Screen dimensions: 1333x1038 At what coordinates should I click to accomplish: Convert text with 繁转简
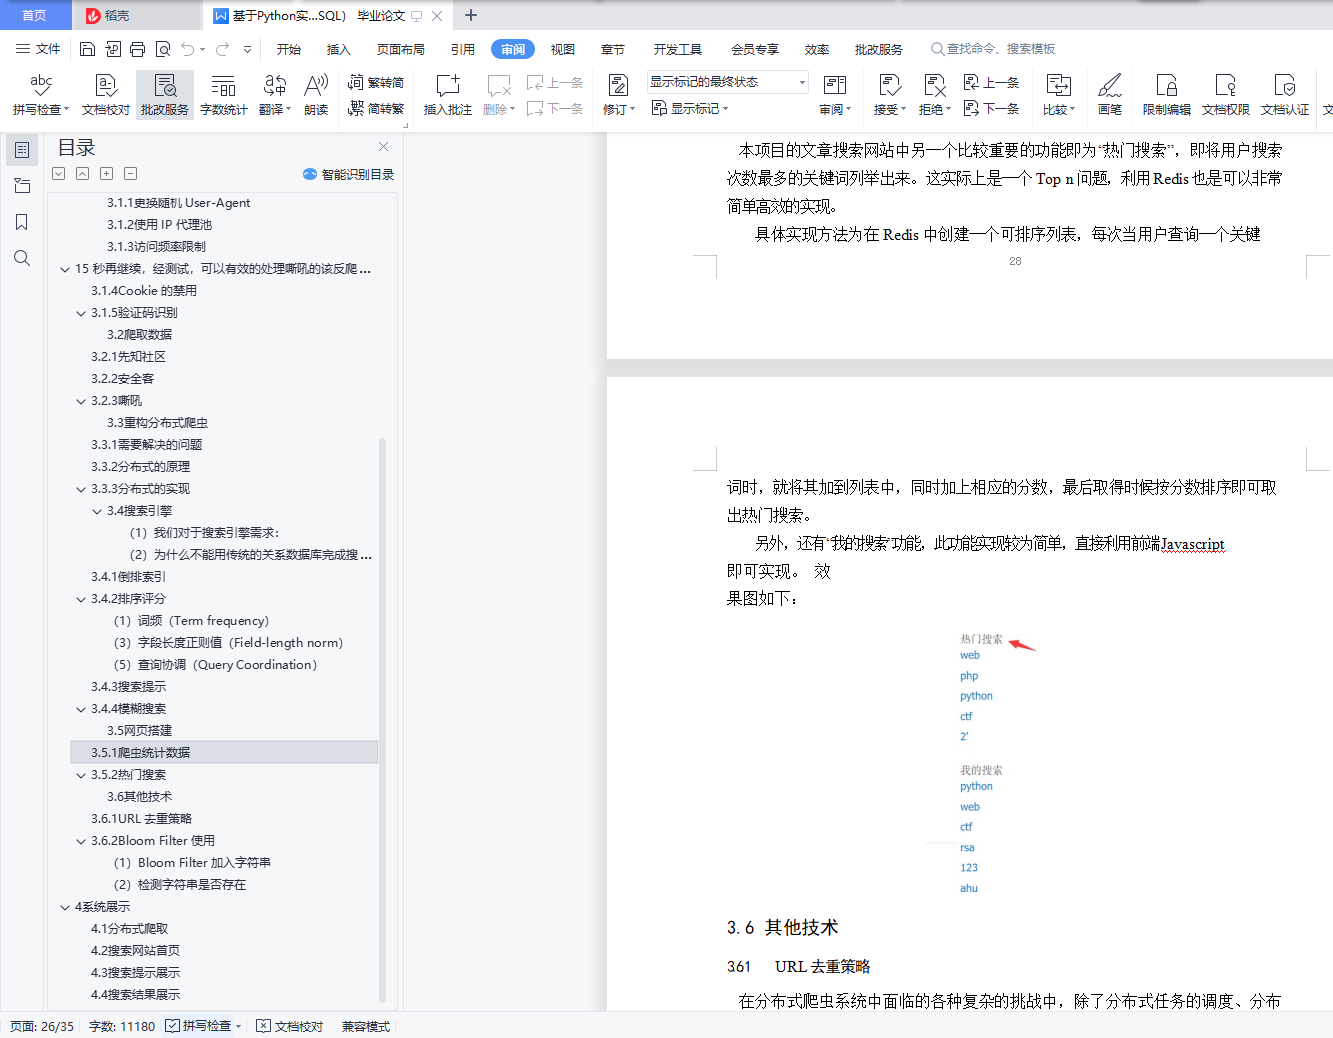[376, 83]
